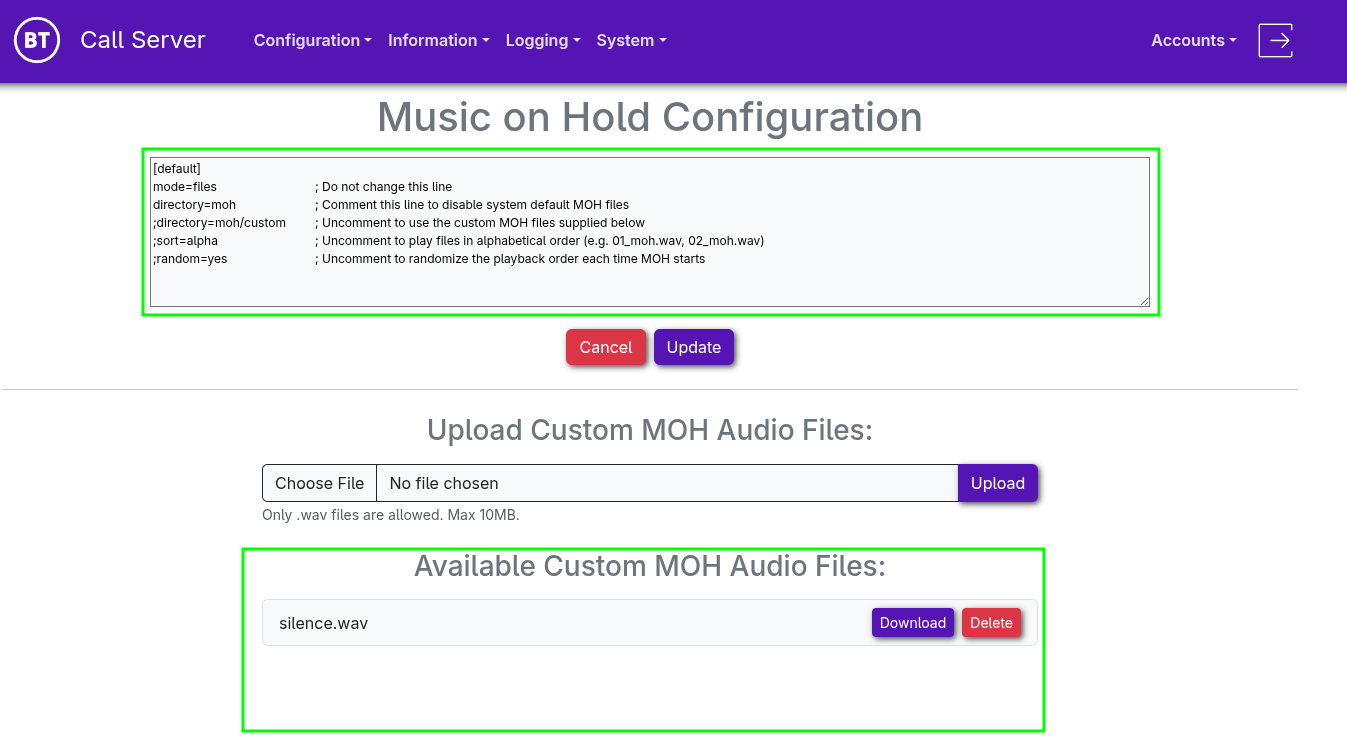
Task: Click inside the MOH configuration text area
Action: pyautogui.click(x=650, y=231)
